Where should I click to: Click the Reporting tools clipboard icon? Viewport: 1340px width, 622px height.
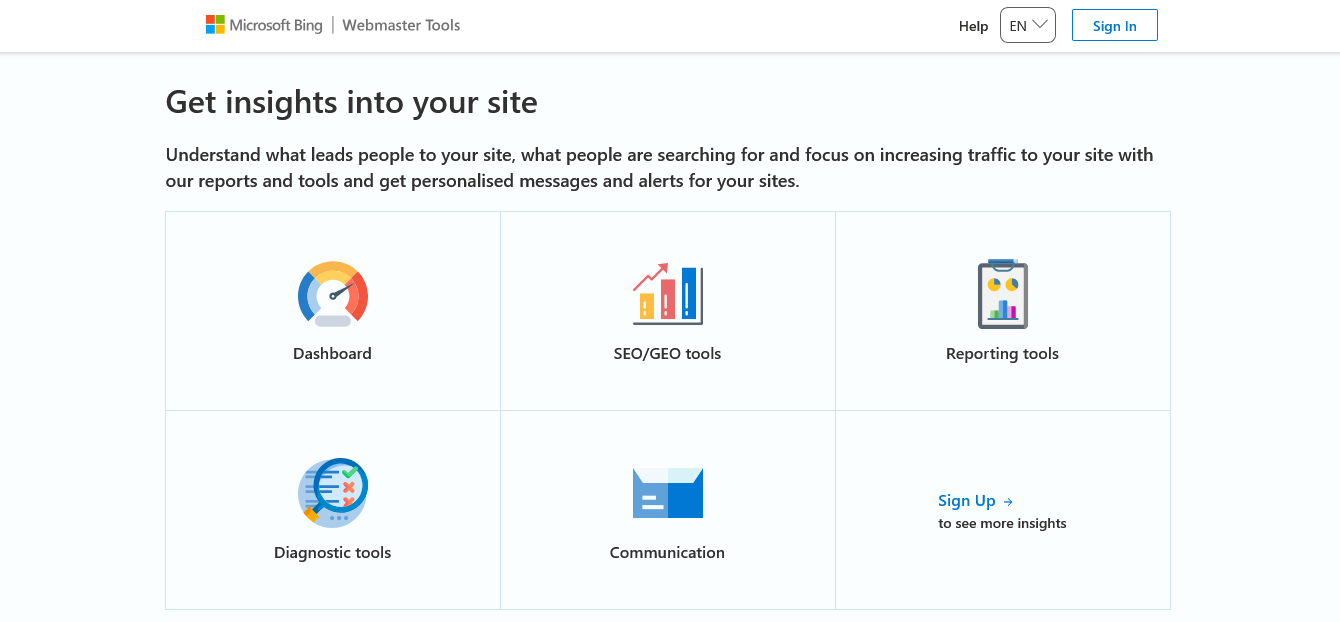click(1003, 294)
